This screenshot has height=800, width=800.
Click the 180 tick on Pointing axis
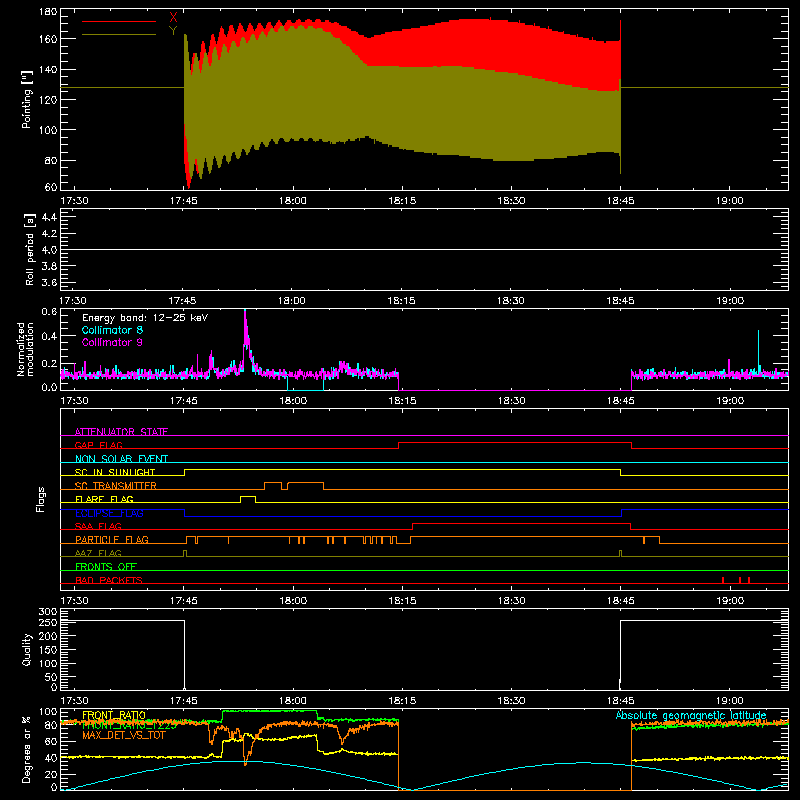coord(48,12)
